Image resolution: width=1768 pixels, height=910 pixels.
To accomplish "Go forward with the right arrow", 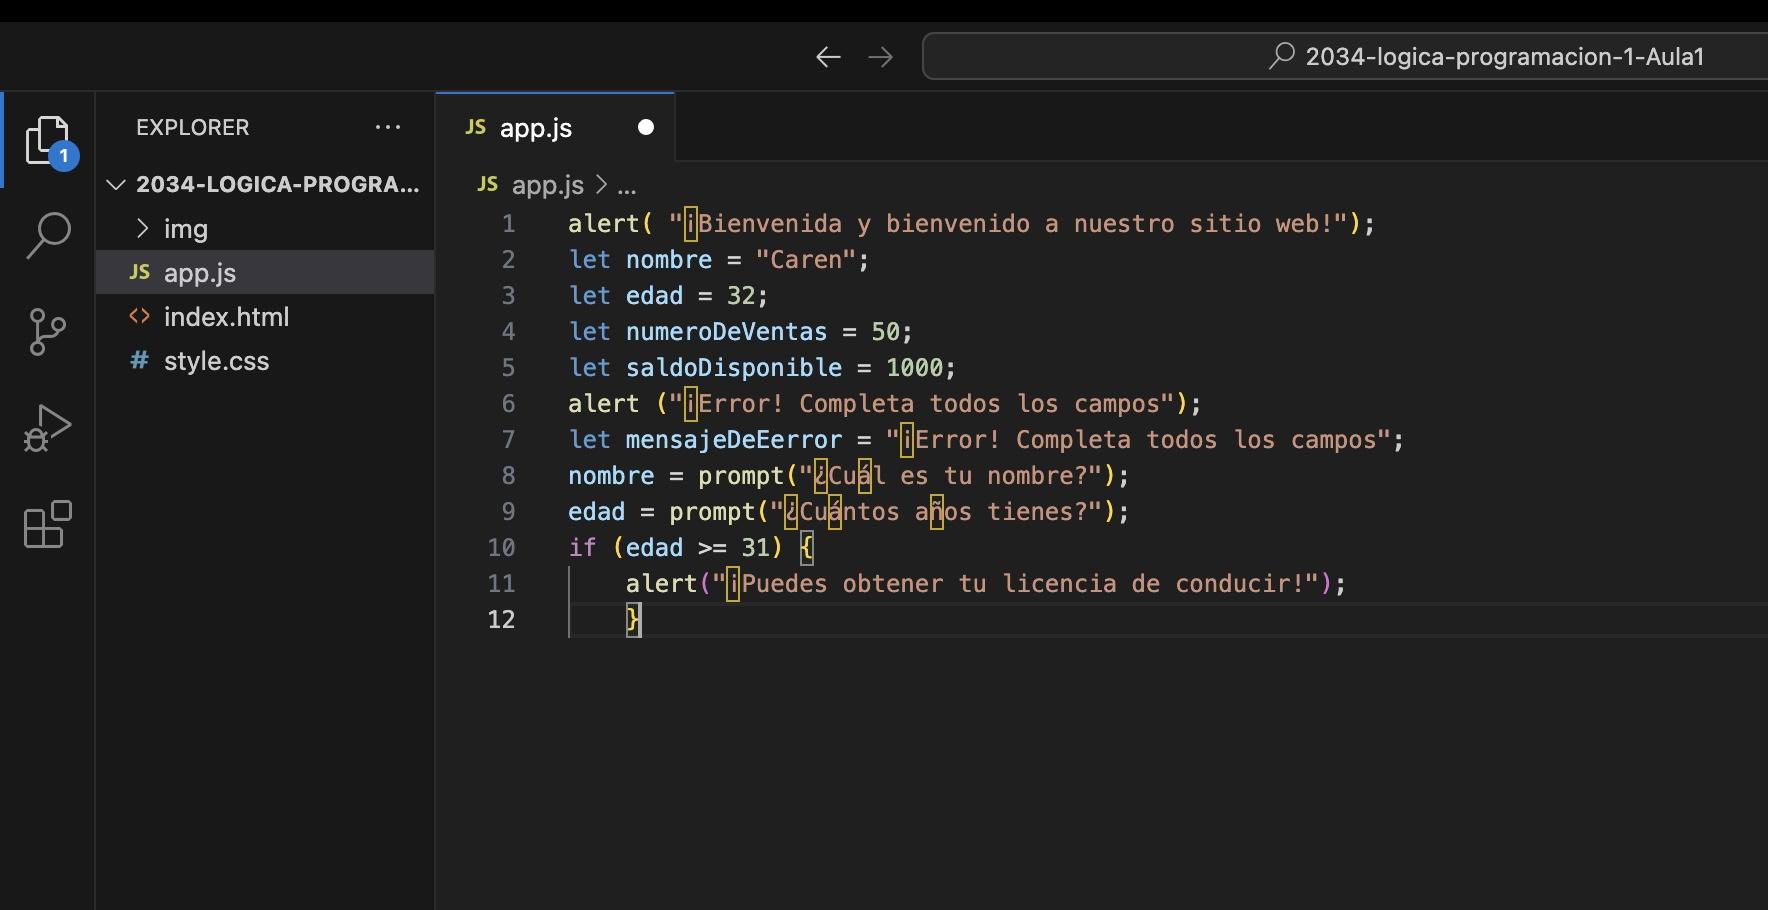I will [x=881, y=57].
